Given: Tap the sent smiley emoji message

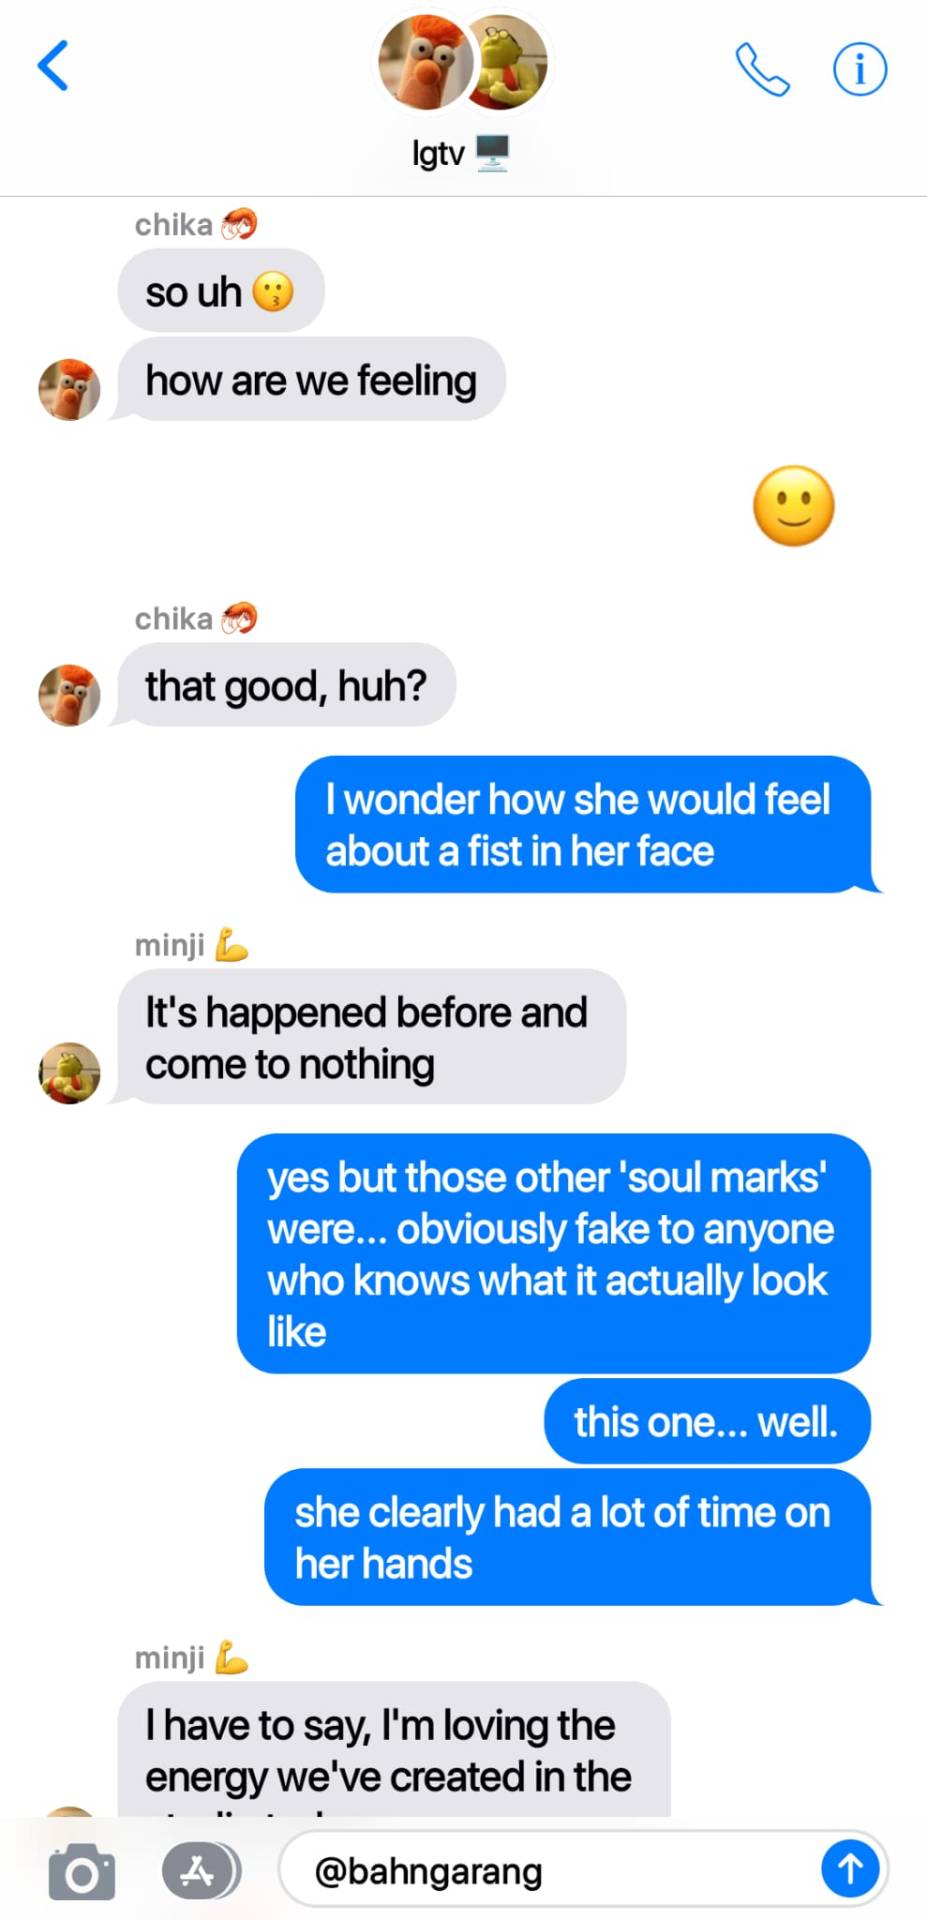Looking at the screenshot, I should click(794, 506).
